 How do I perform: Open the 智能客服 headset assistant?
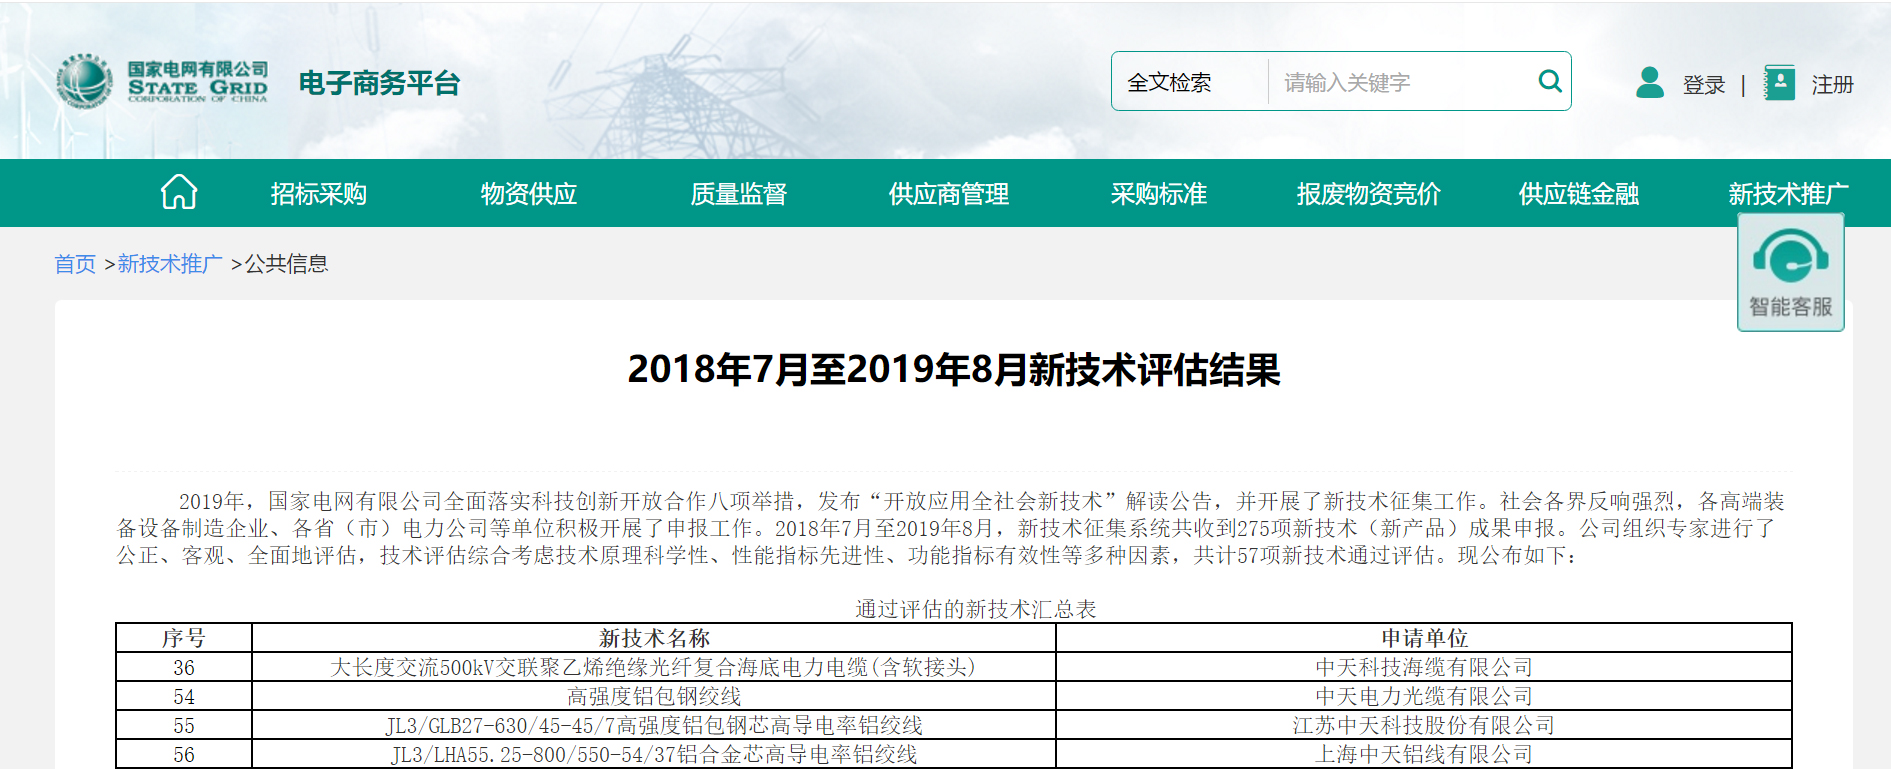(1790, 273)
